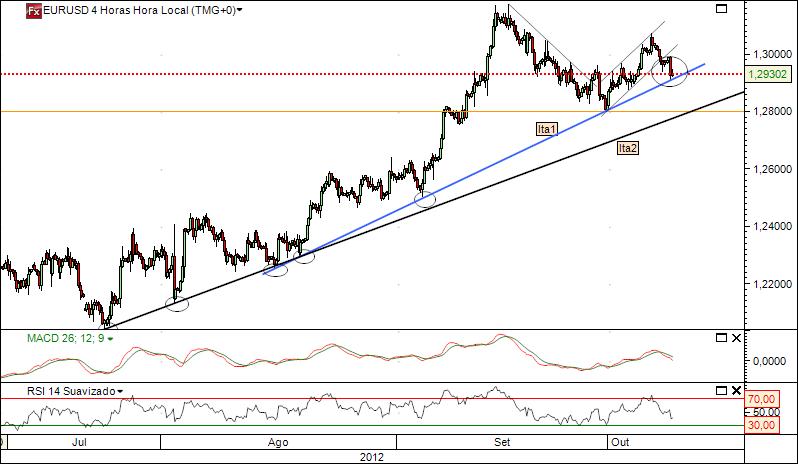Maximize the MACD indicator panel
The image size is (798, 464).
coord(721,338)
